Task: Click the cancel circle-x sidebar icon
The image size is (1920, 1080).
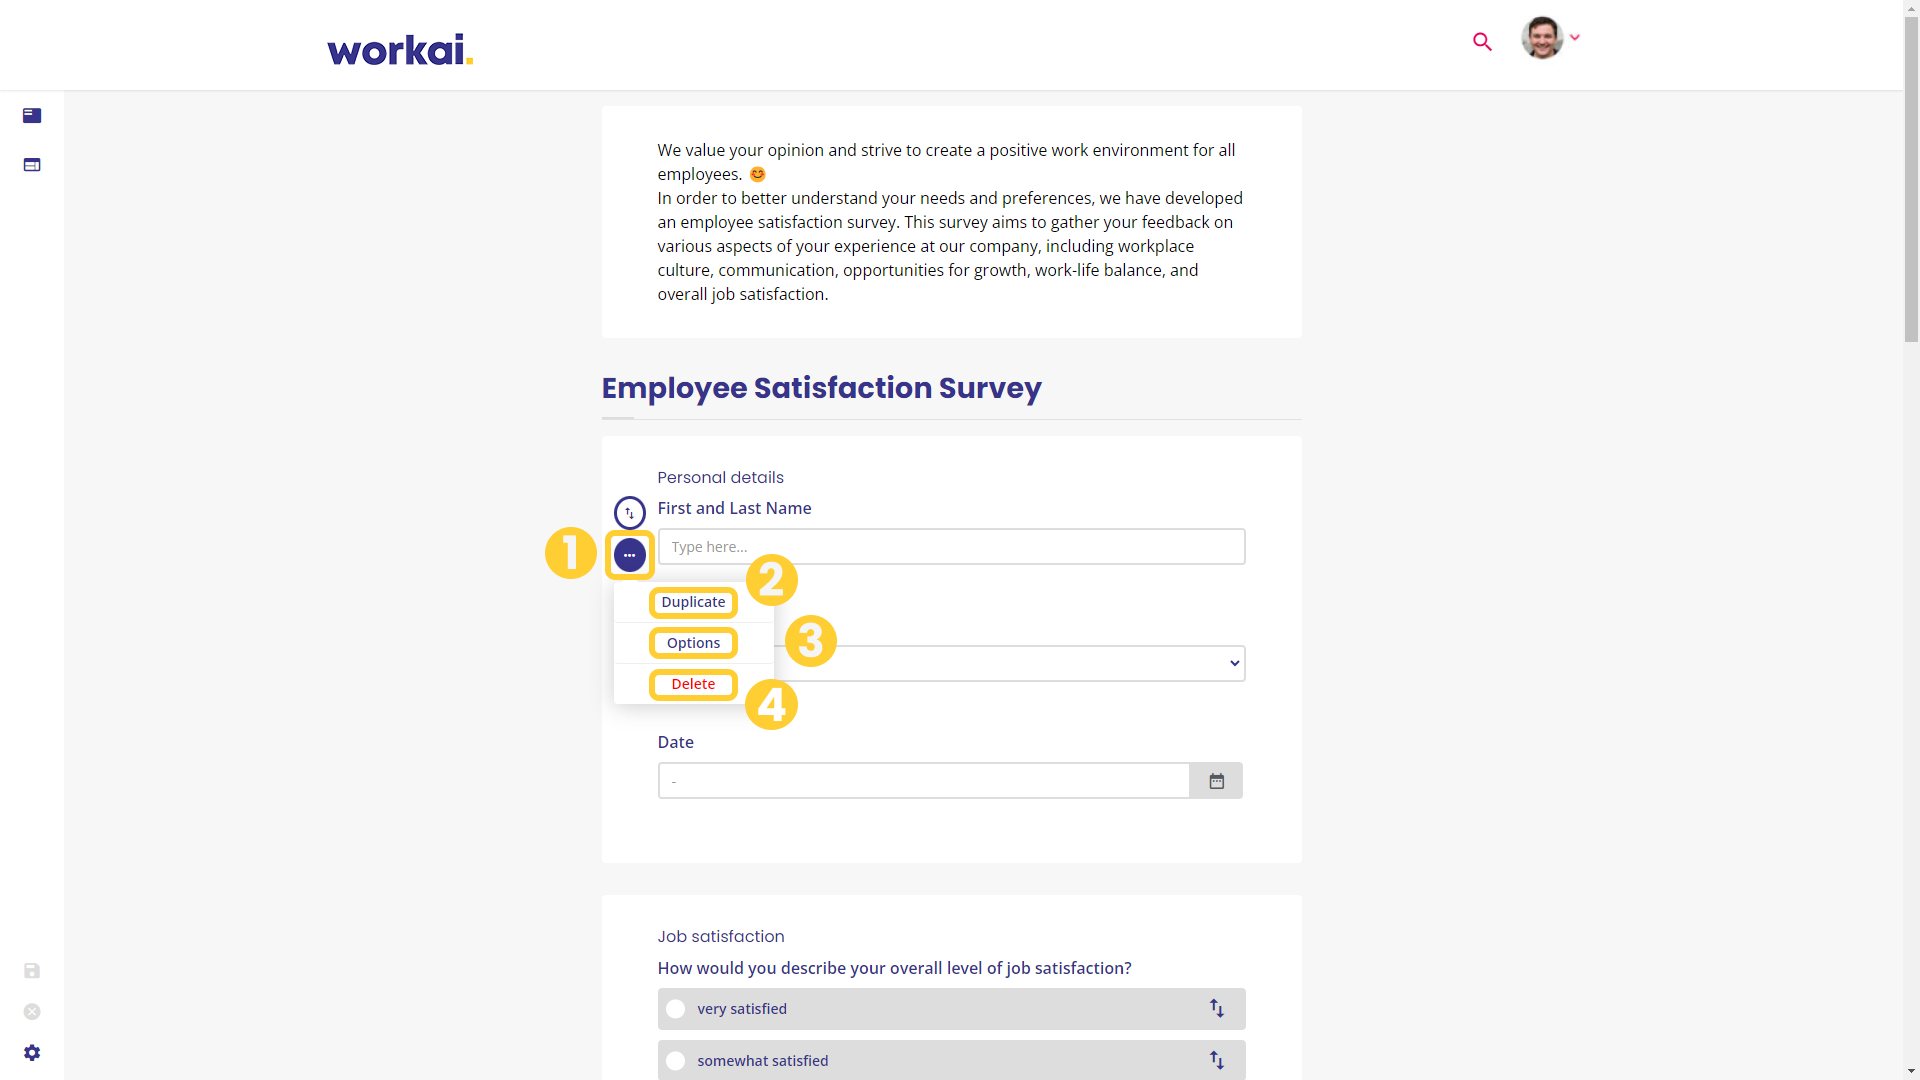Action: pos(32,1012)
